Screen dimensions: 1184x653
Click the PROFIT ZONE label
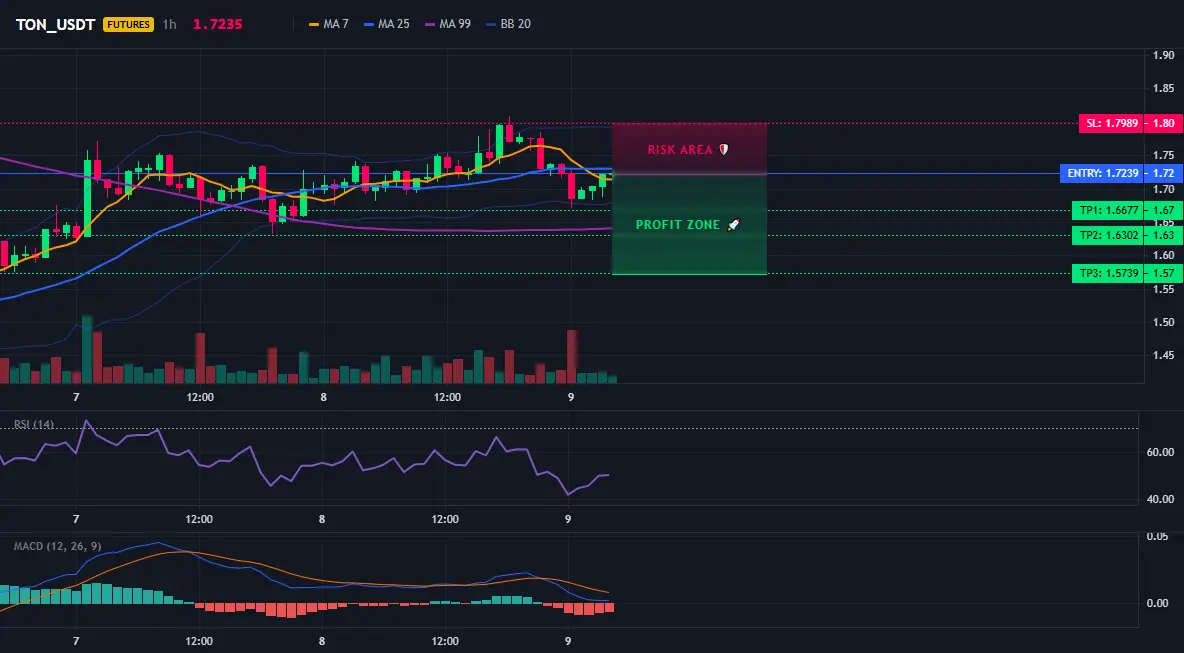click(678, 225)
